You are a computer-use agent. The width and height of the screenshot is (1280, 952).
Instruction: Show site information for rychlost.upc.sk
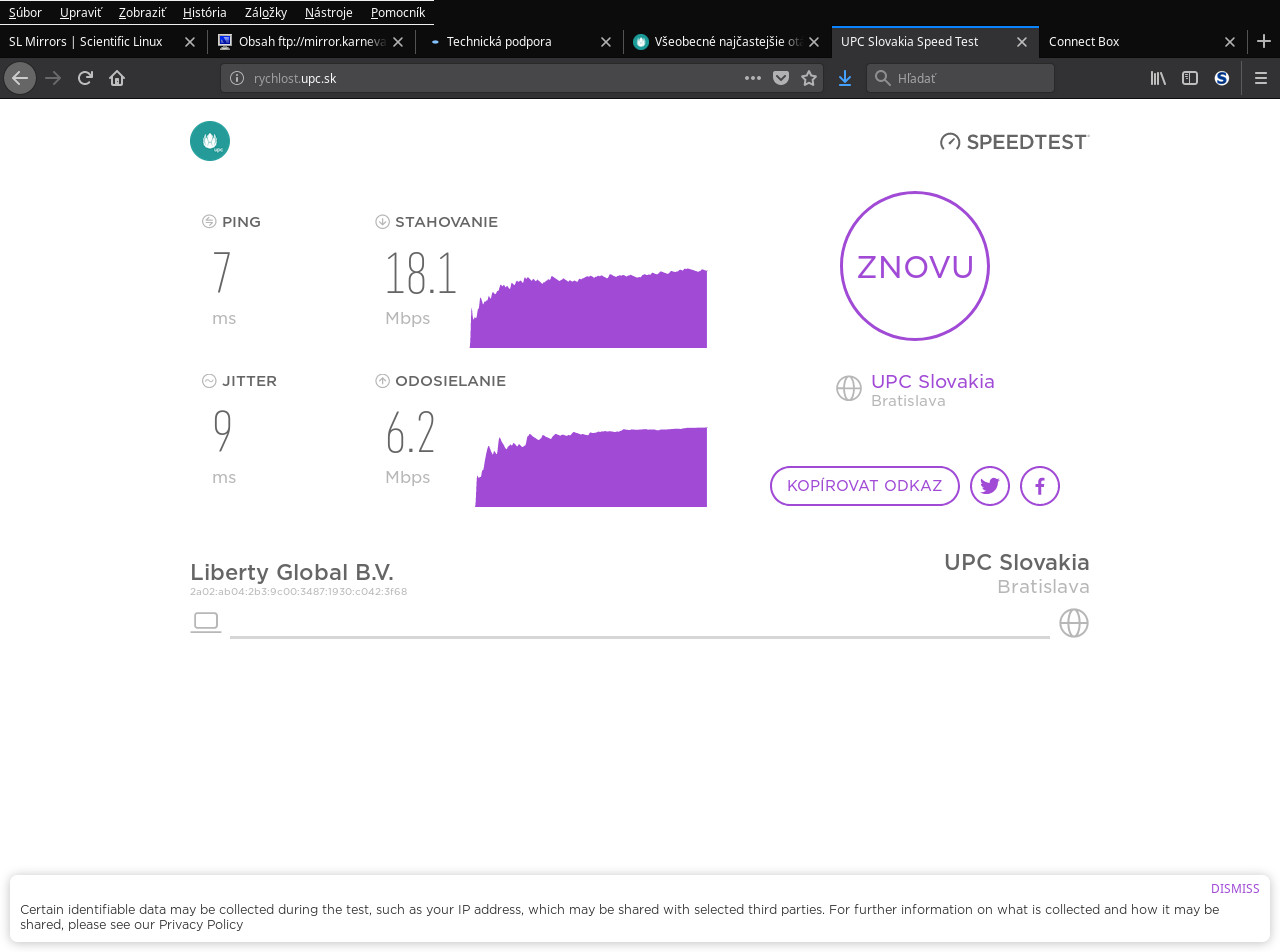click(x=237, y=78)
